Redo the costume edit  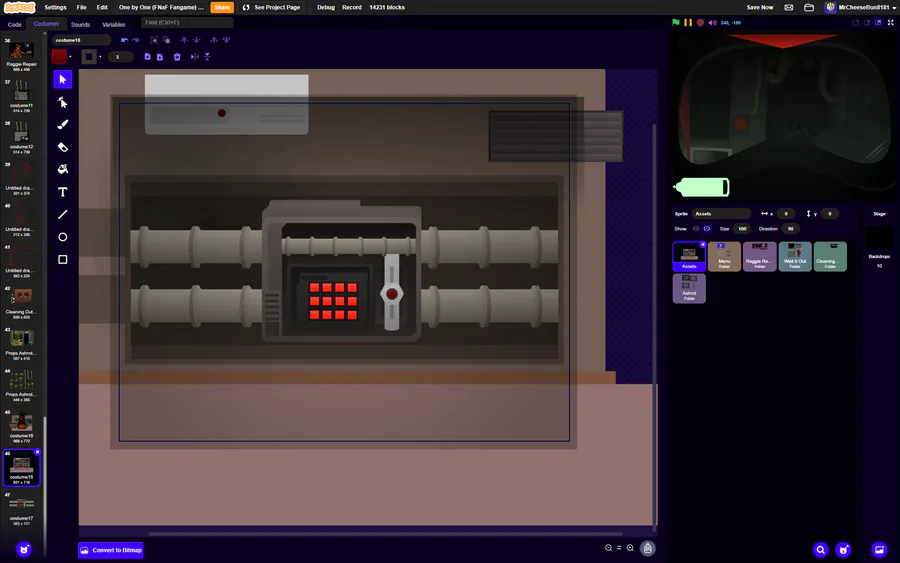tap(135, 40)
